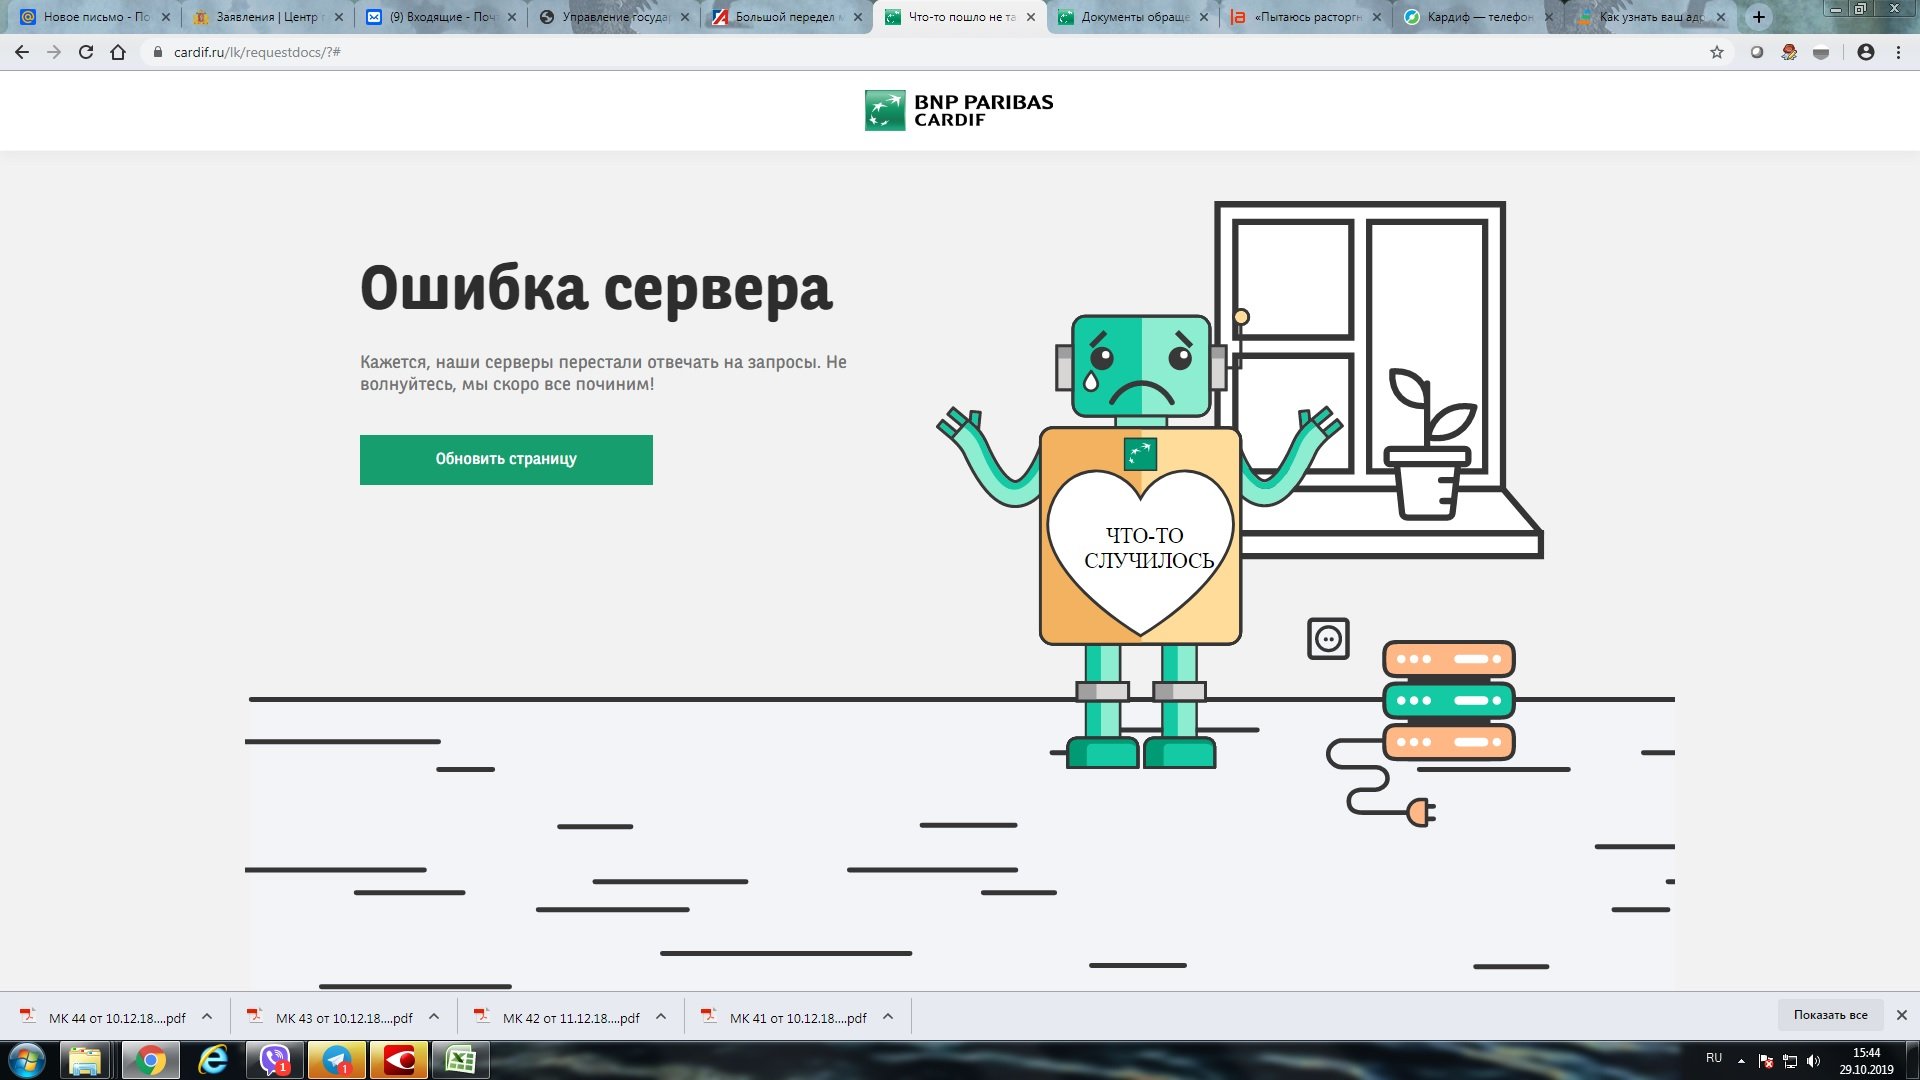This screenshot has height=1080, width=1920.
Task: Bookmark this page with star icon
Action: [x=1717, y=52]
